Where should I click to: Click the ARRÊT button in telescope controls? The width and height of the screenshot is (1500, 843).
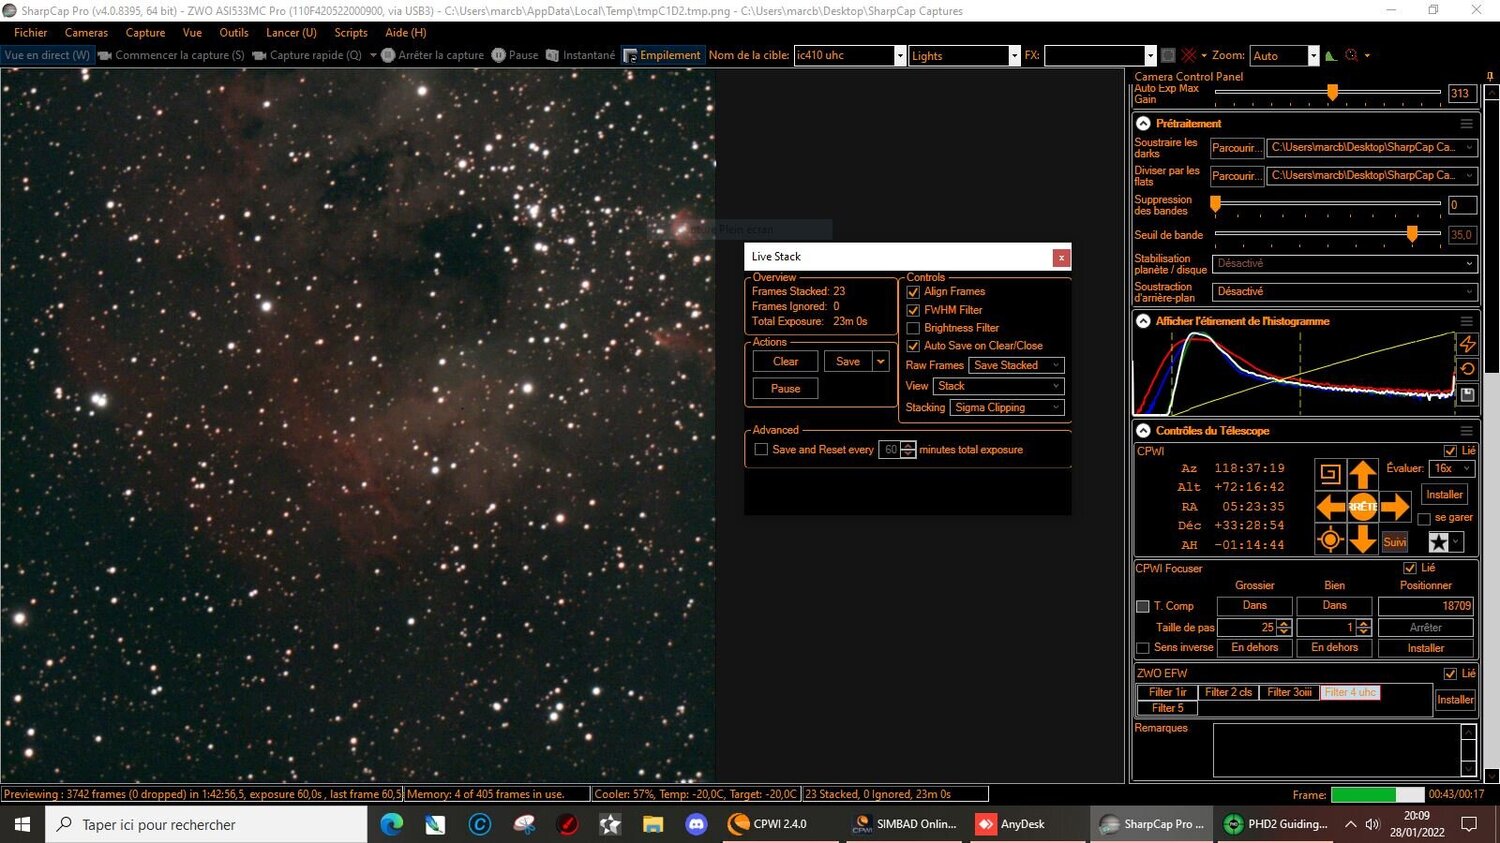tap(1363, 507)
